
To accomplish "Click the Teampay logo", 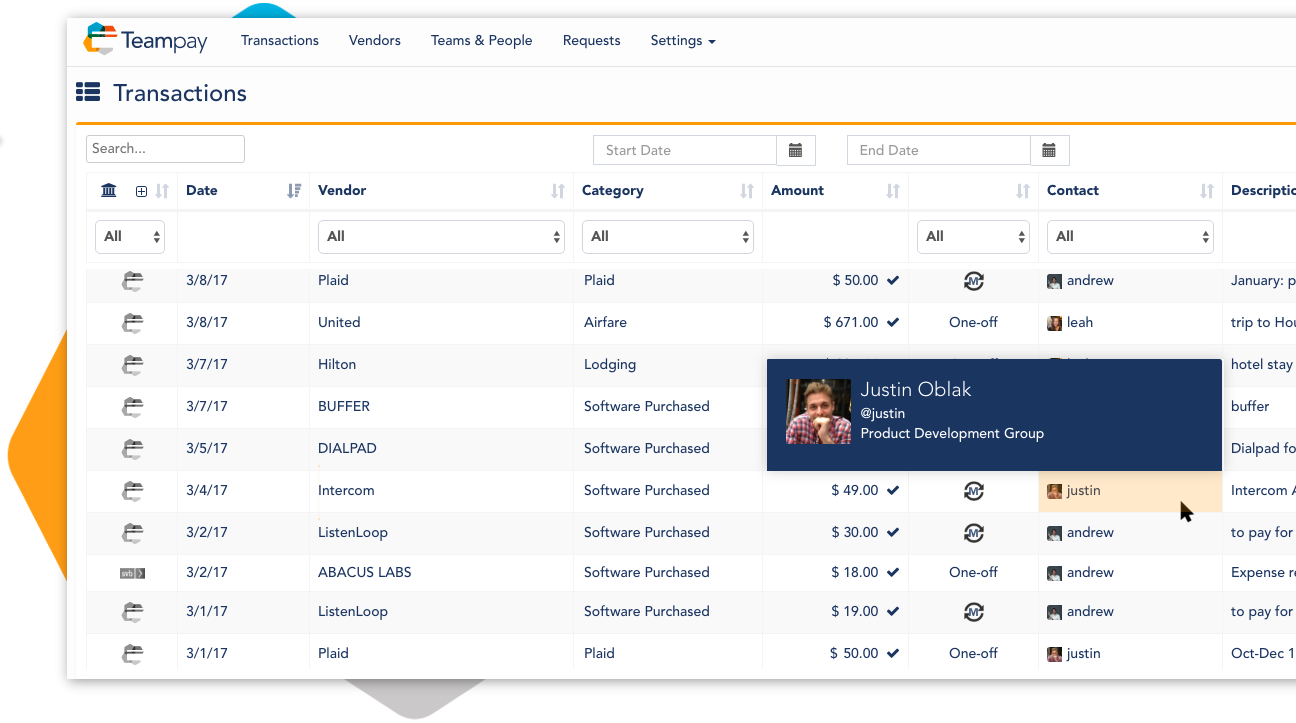I will pyautogui.click(x=146, y=40).
